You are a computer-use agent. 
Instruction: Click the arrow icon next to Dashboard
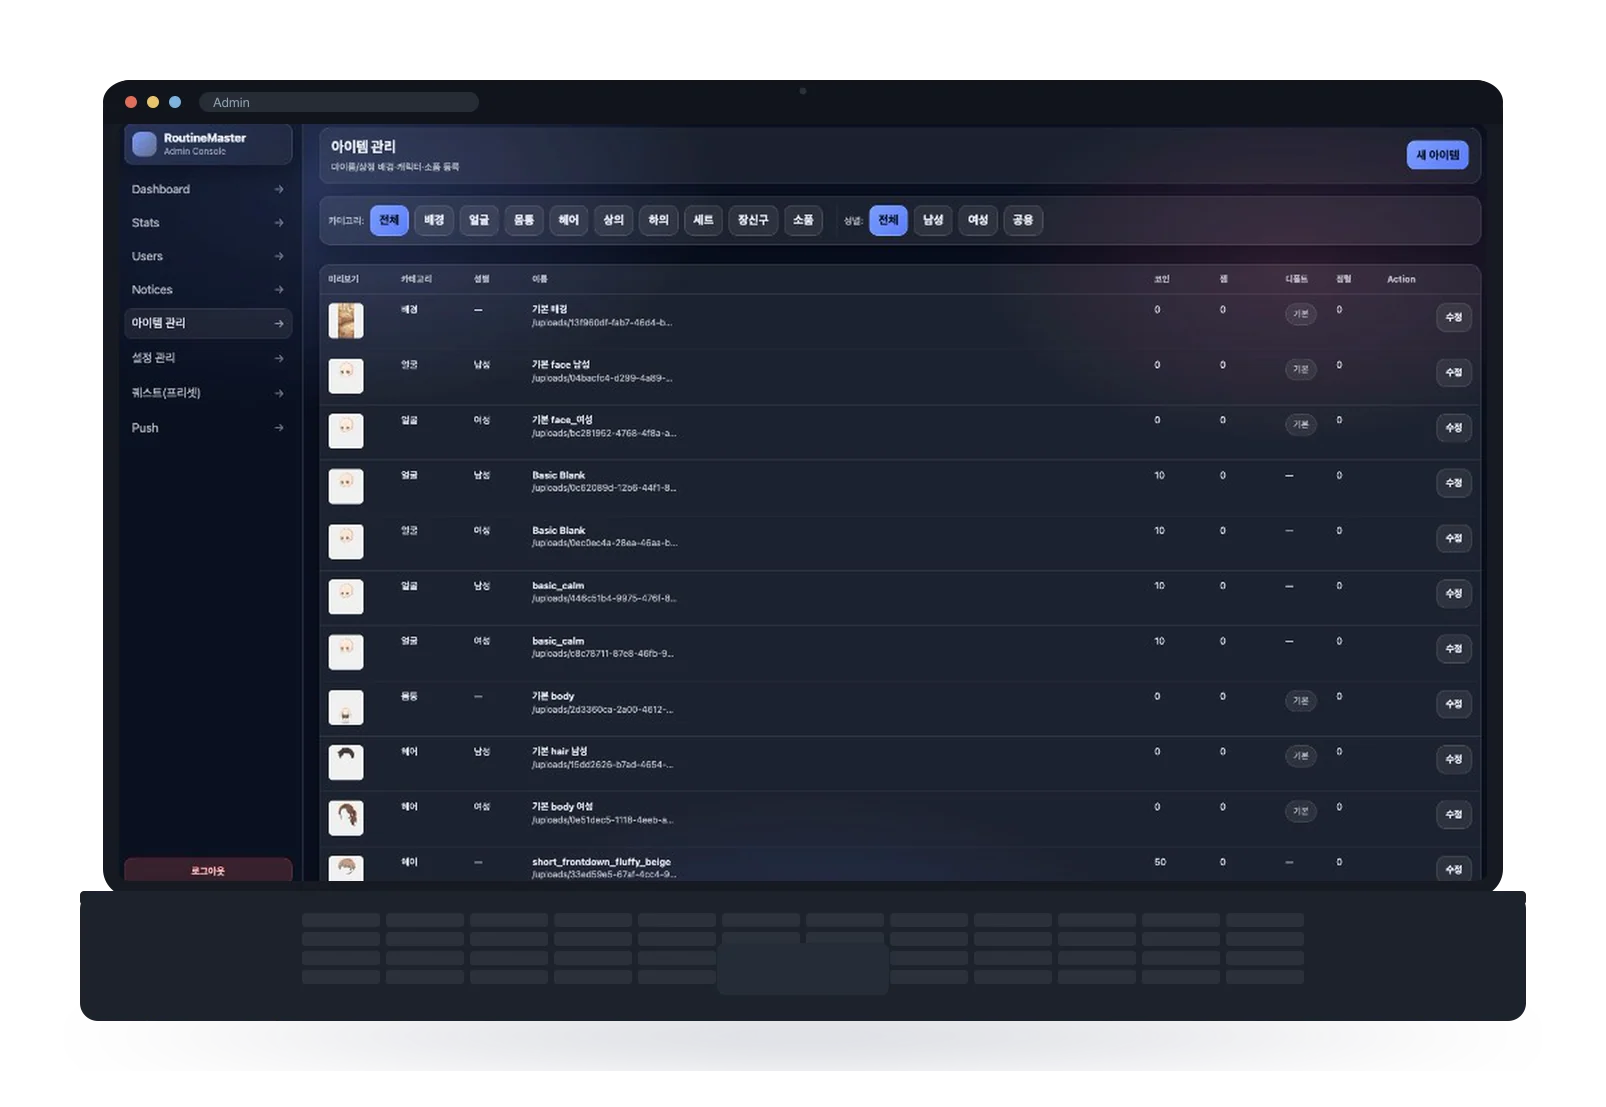(x=279, y=189)
